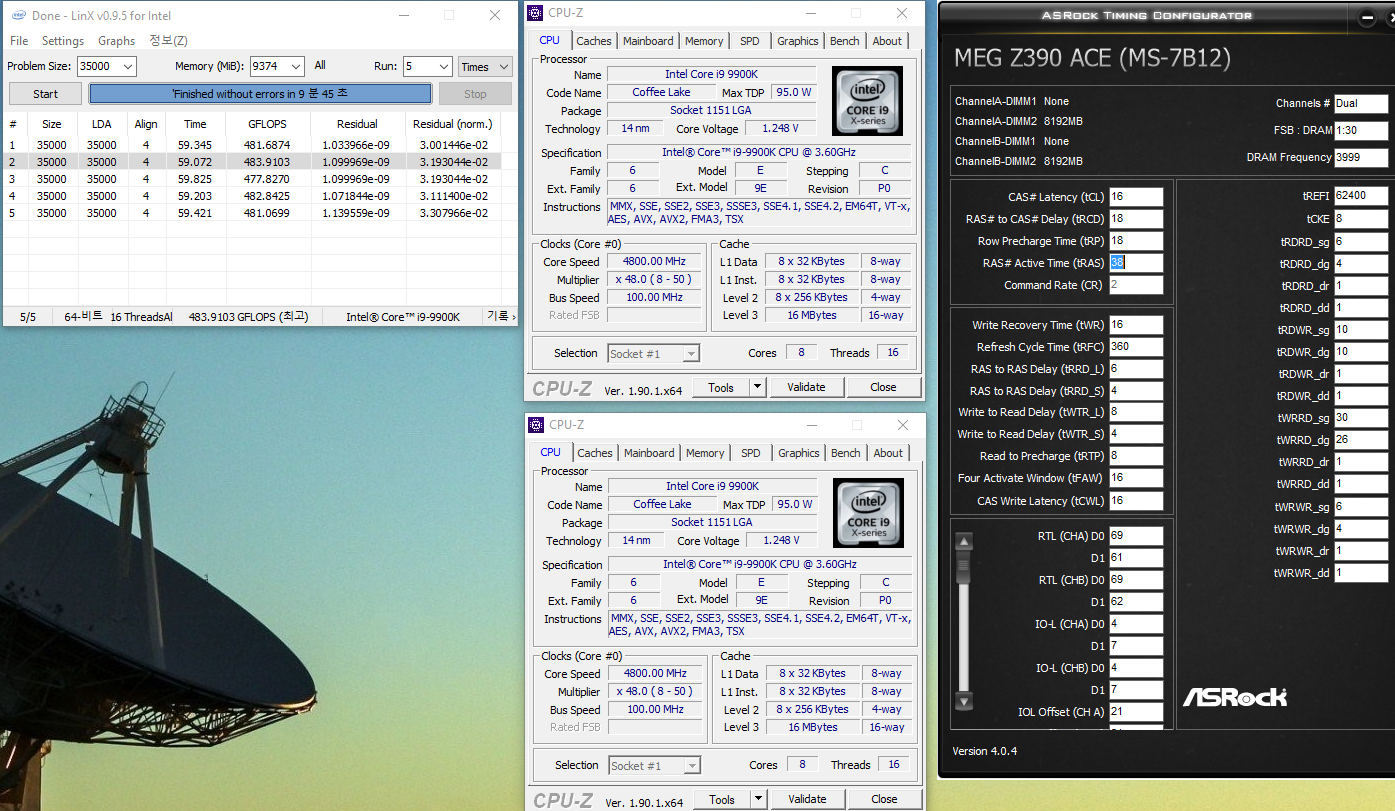Expand the Run count dropdown in LinX
Image resolution: width=1395 pixels, height=811 pixels.
click(x=443, y=66)
